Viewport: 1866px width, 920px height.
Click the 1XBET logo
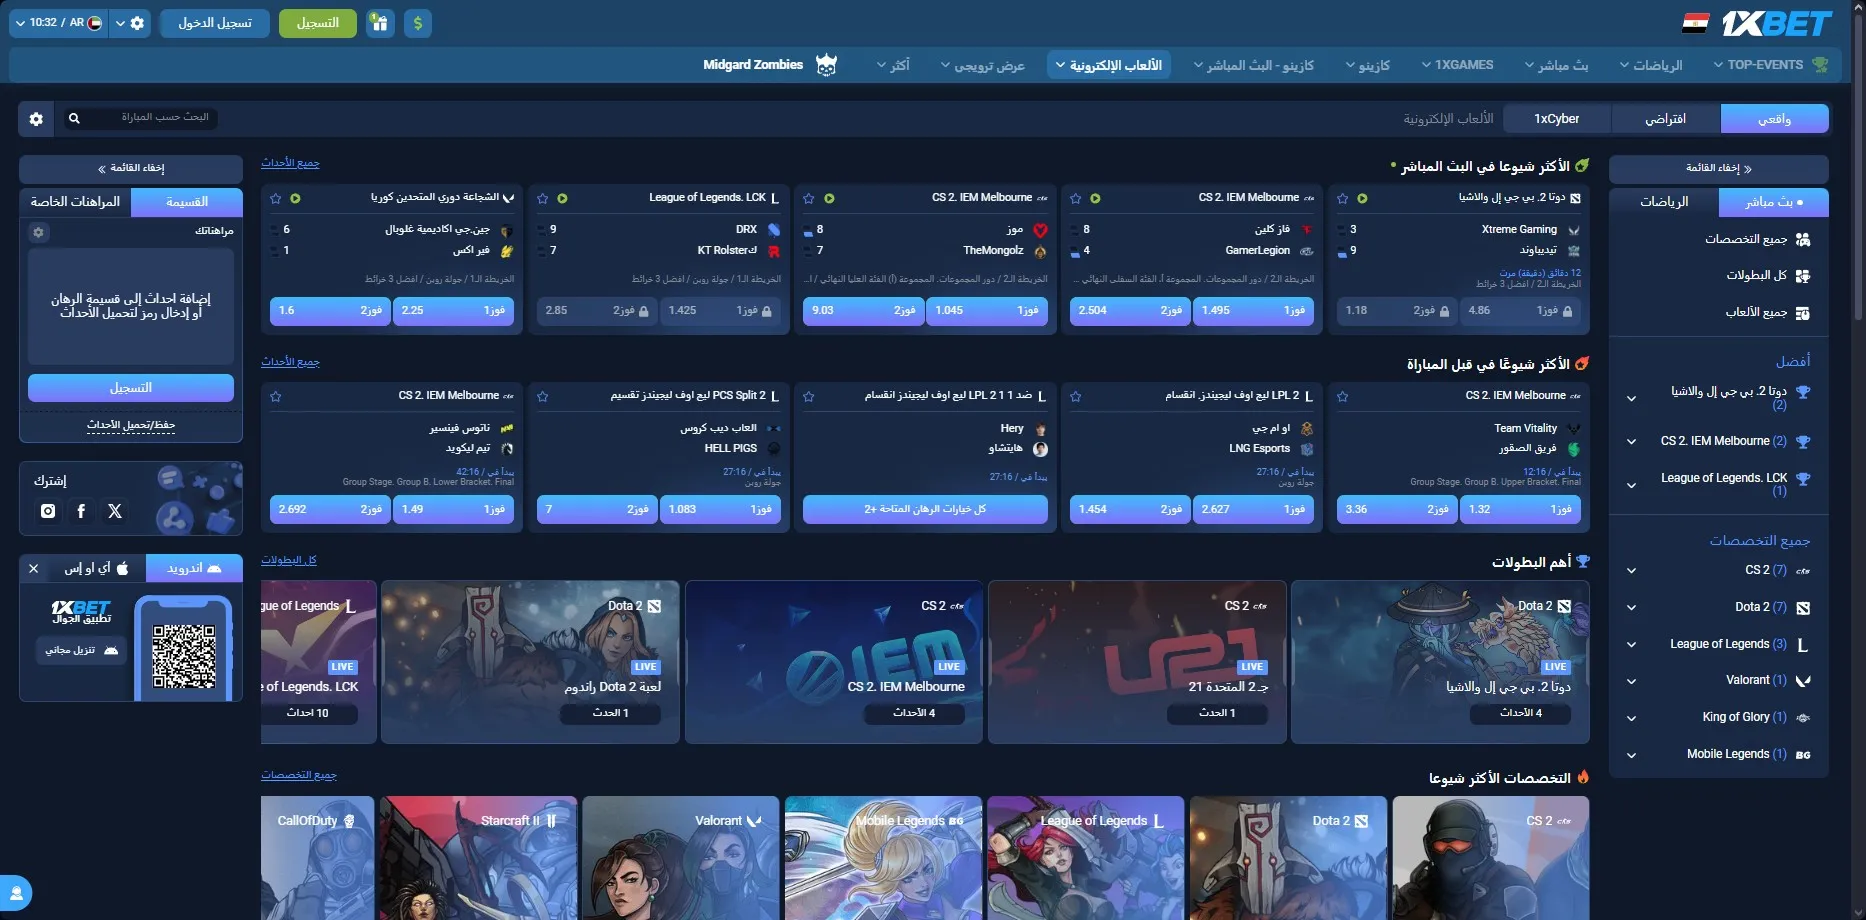[1776, 23]
